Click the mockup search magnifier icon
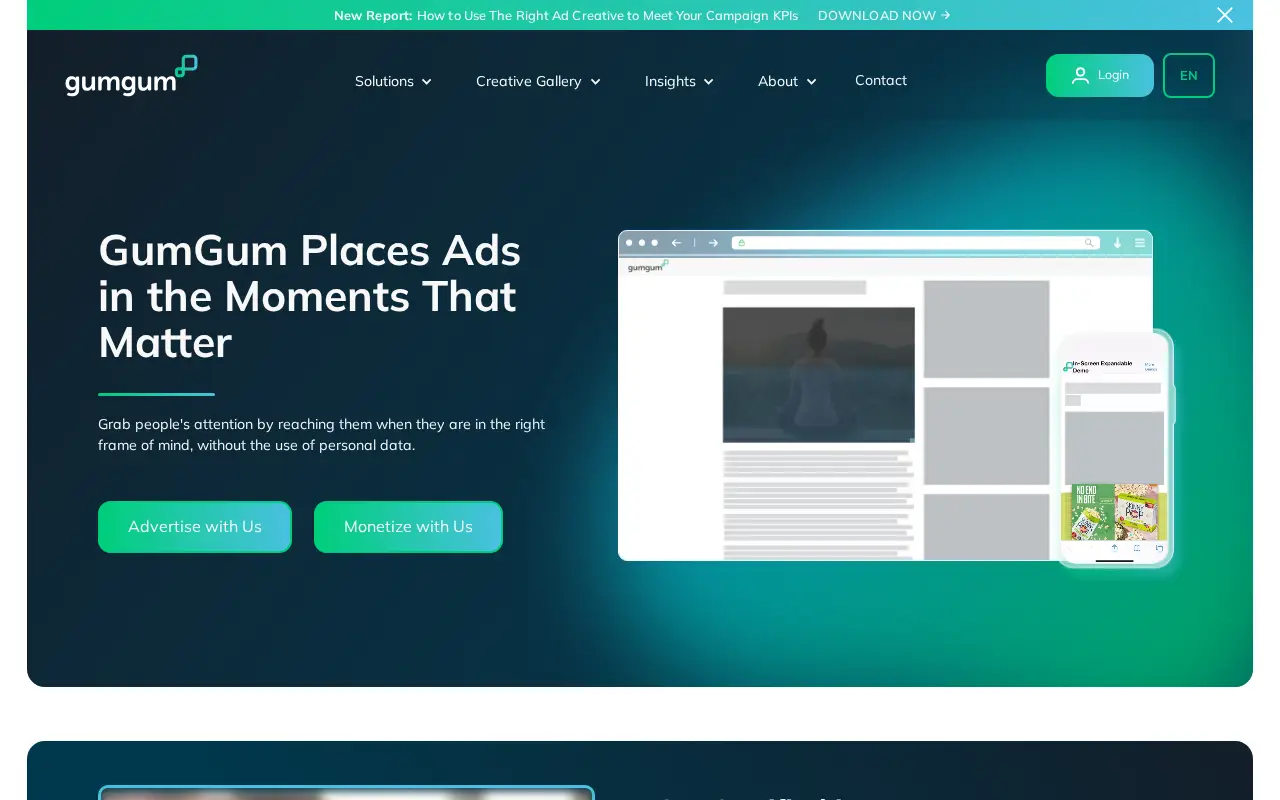Viewport: 1280px width, 800px height. tap(1089, 243)
